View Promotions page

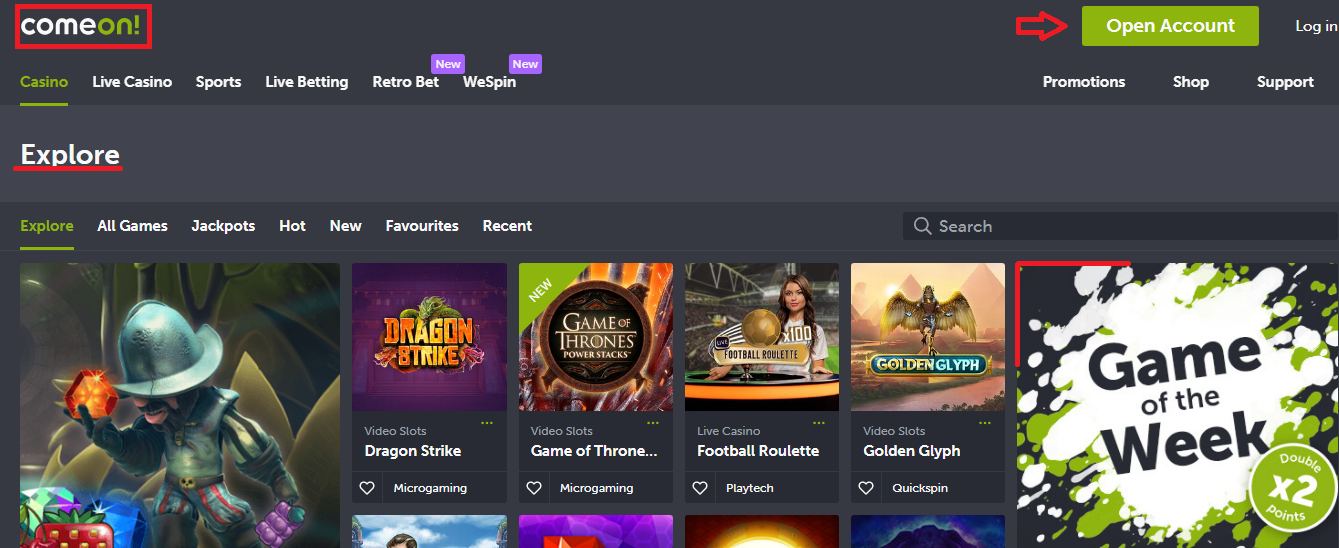pos(1084,82)
